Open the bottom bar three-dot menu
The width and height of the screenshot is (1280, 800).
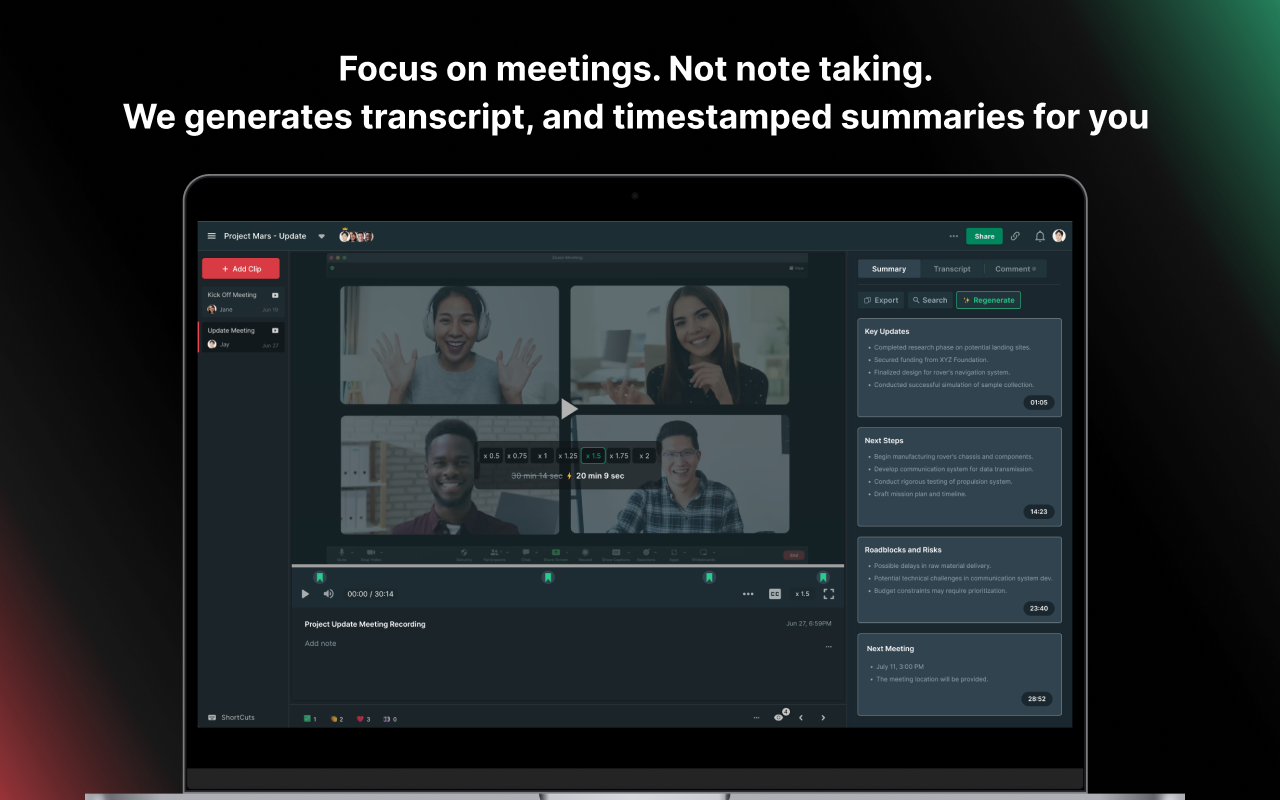coord(756,718)
